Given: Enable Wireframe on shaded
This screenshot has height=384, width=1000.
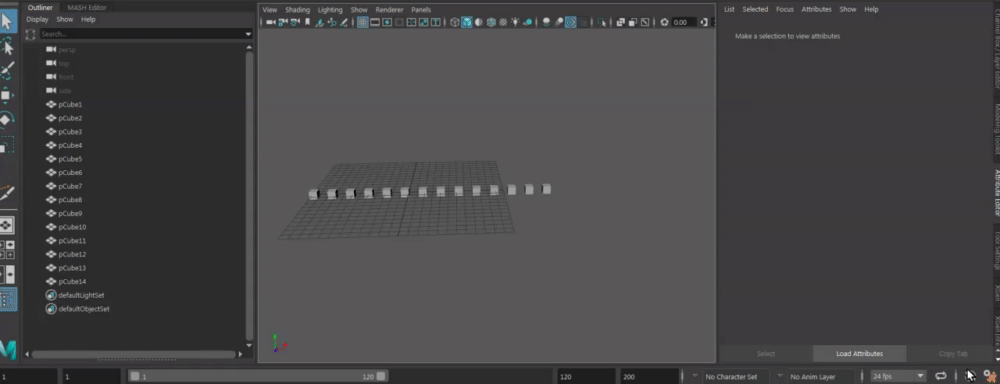Looking at the screenshot, I should click(491, 22).
